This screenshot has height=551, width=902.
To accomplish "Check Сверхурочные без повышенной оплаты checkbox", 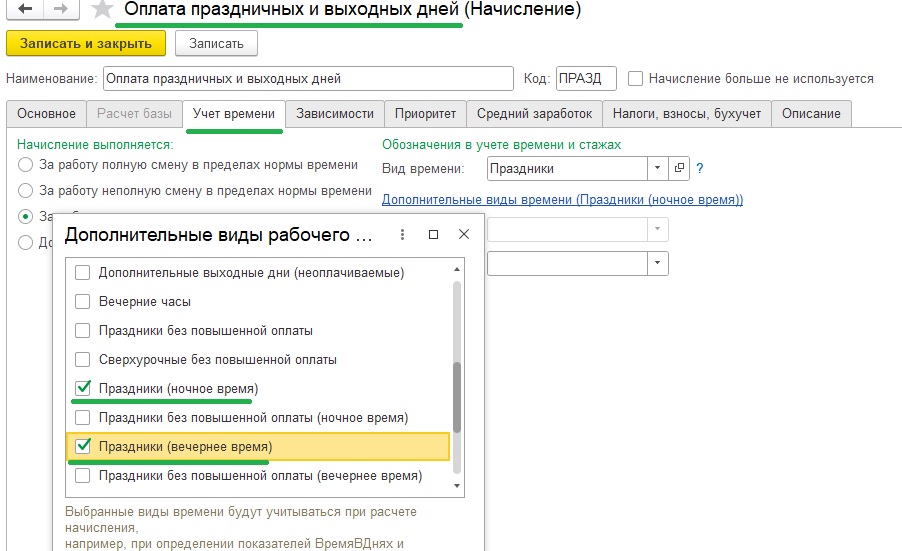I will 83,359.
